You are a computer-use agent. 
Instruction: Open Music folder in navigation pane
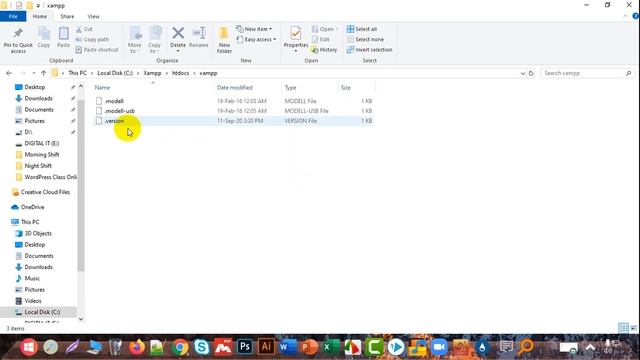tap(32, 278)
